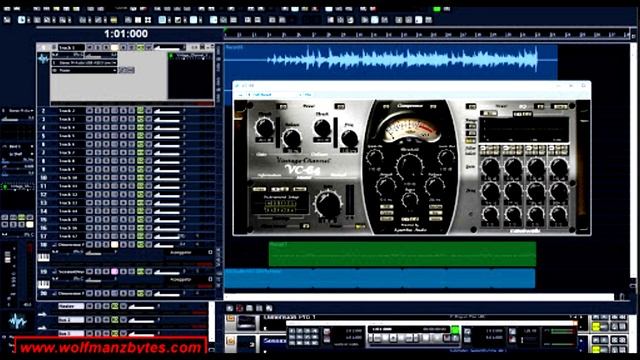The image size is (640, 360).
Task: Click the timeline measure ruler
Action: click(x=427, y=35)
